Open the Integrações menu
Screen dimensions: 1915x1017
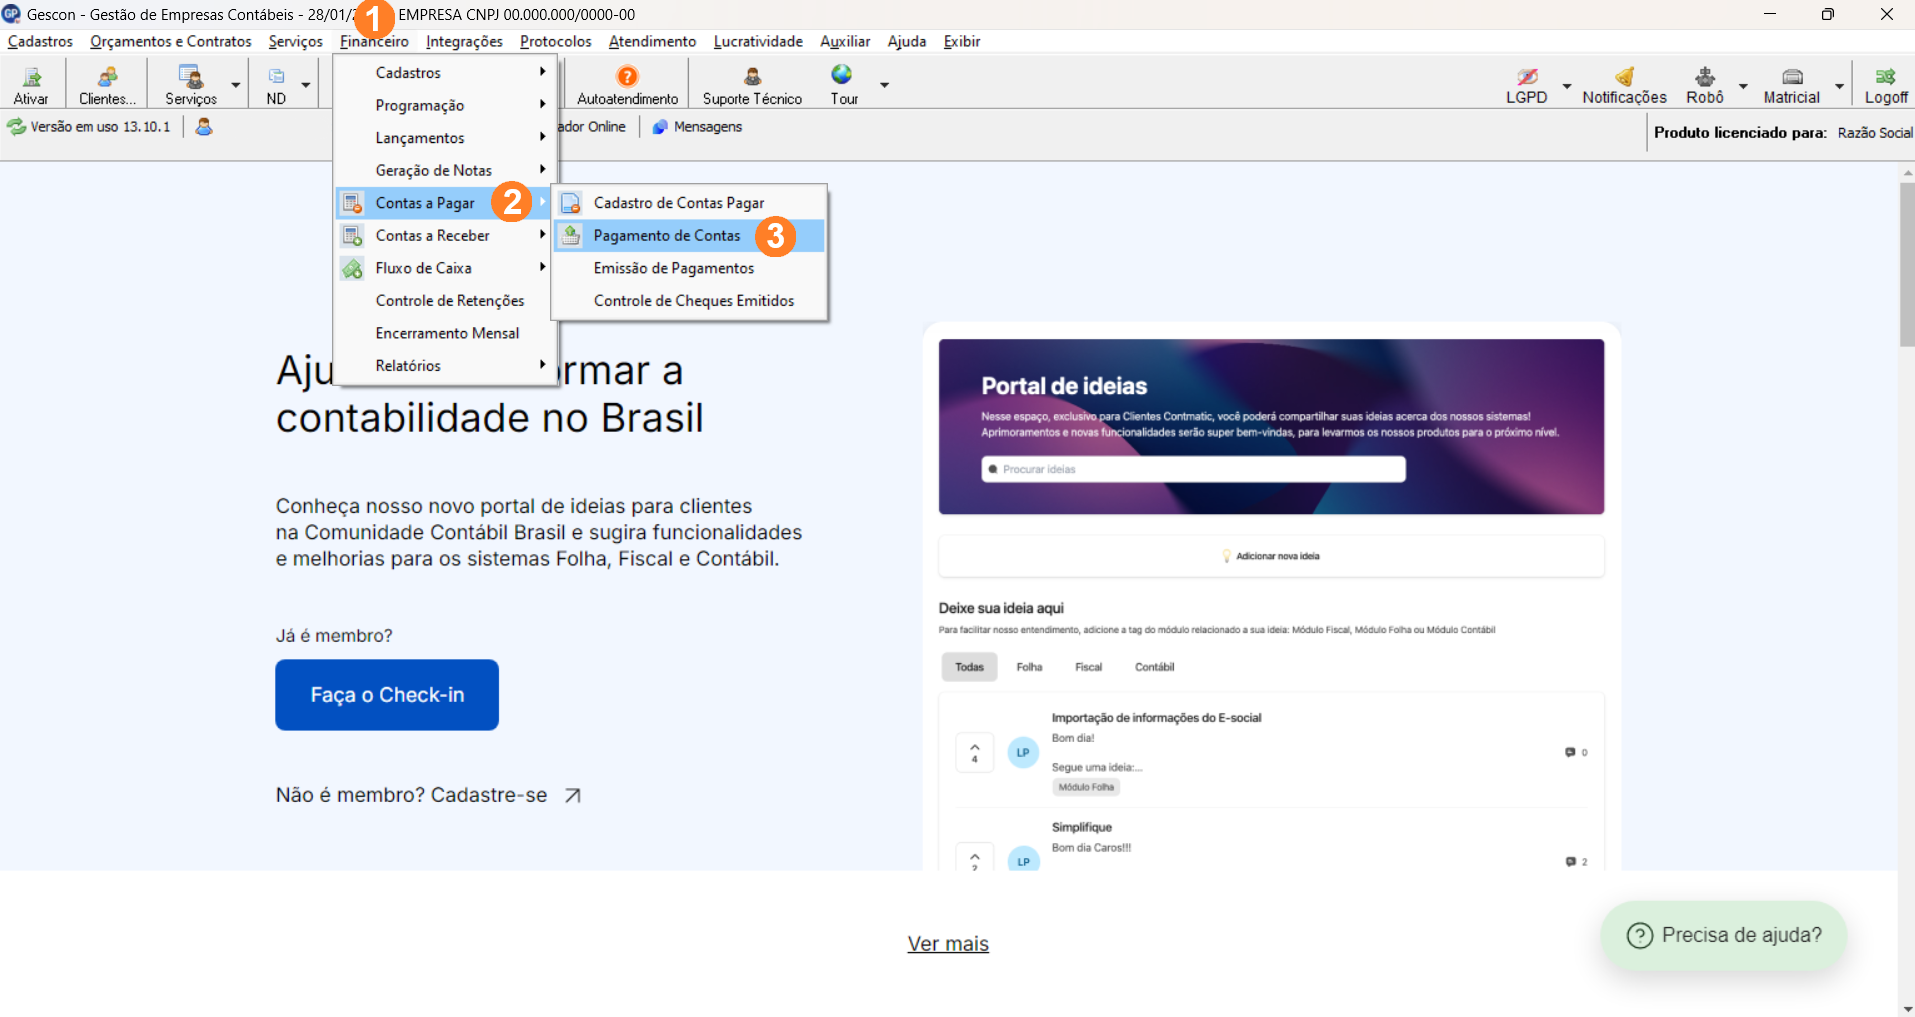(x=464, y=41)
